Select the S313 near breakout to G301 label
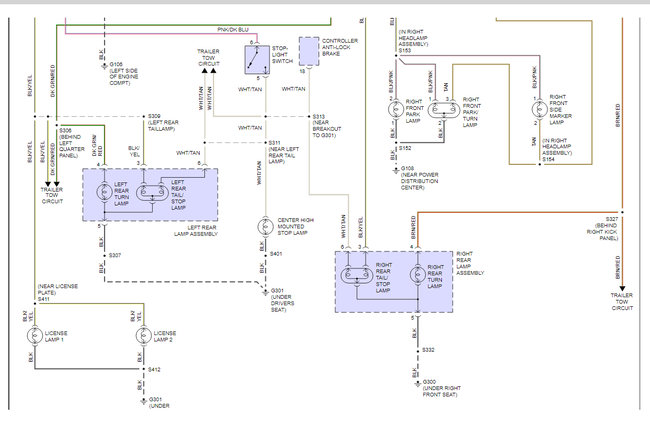The width and height of the screenshot is (650, 421). pos(327,126)
